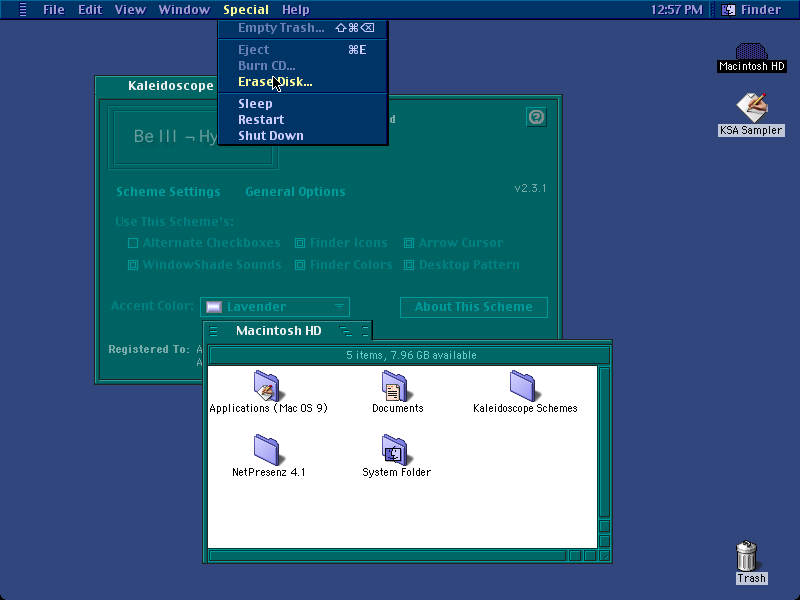
Task: Click the dimmed Burn CD… menu item
Action: pos(303,66)
